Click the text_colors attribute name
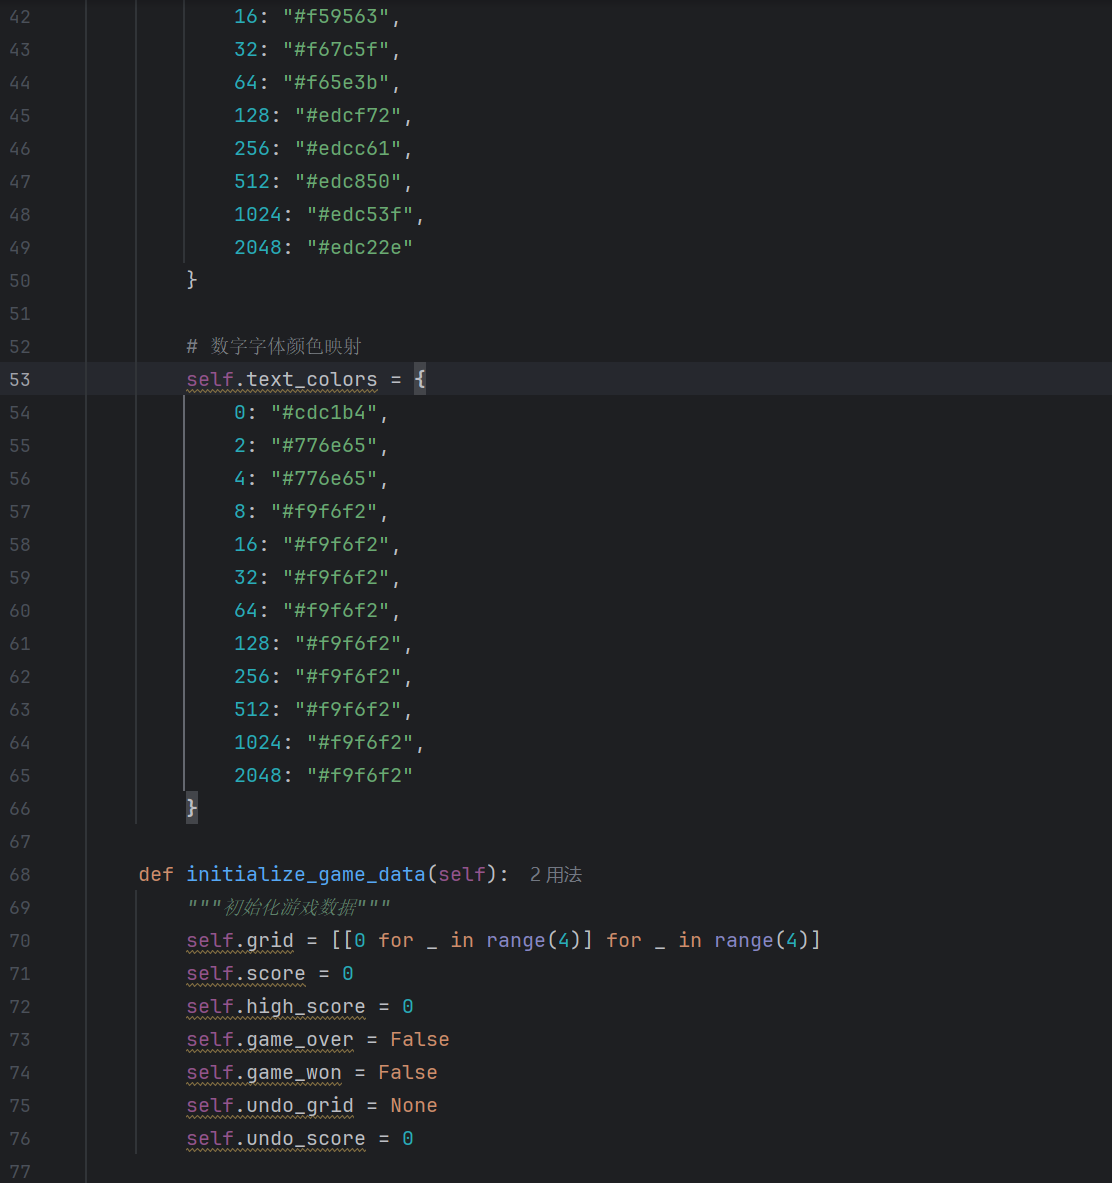The height and width of the screenshot is (1183, 1112). (312, 380)
